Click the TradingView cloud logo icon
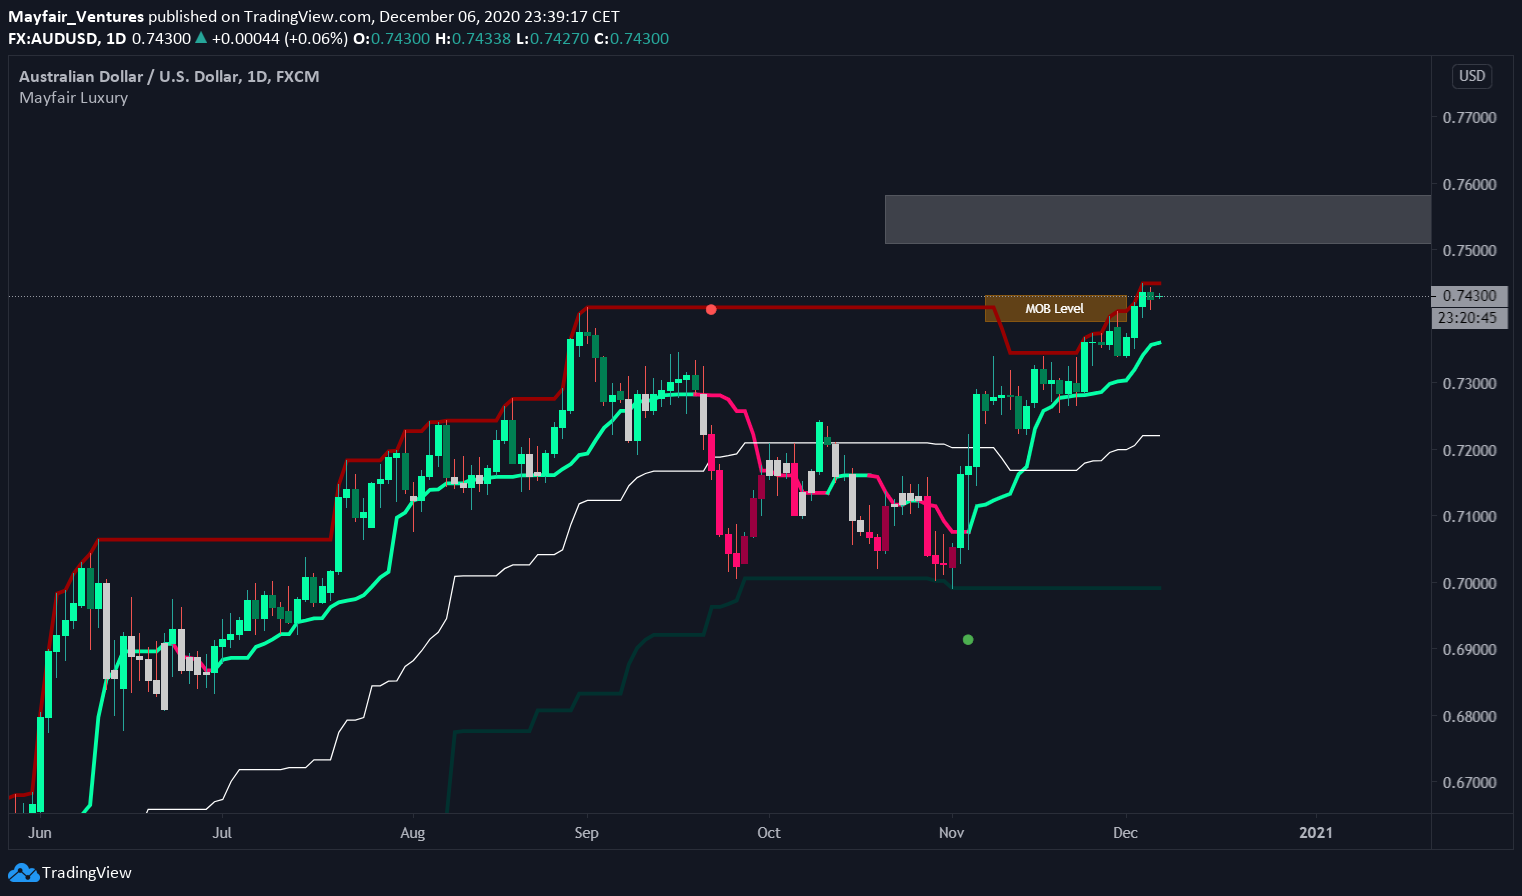The width and height of the screenshot is (1522, 896). tap(23, 872)
